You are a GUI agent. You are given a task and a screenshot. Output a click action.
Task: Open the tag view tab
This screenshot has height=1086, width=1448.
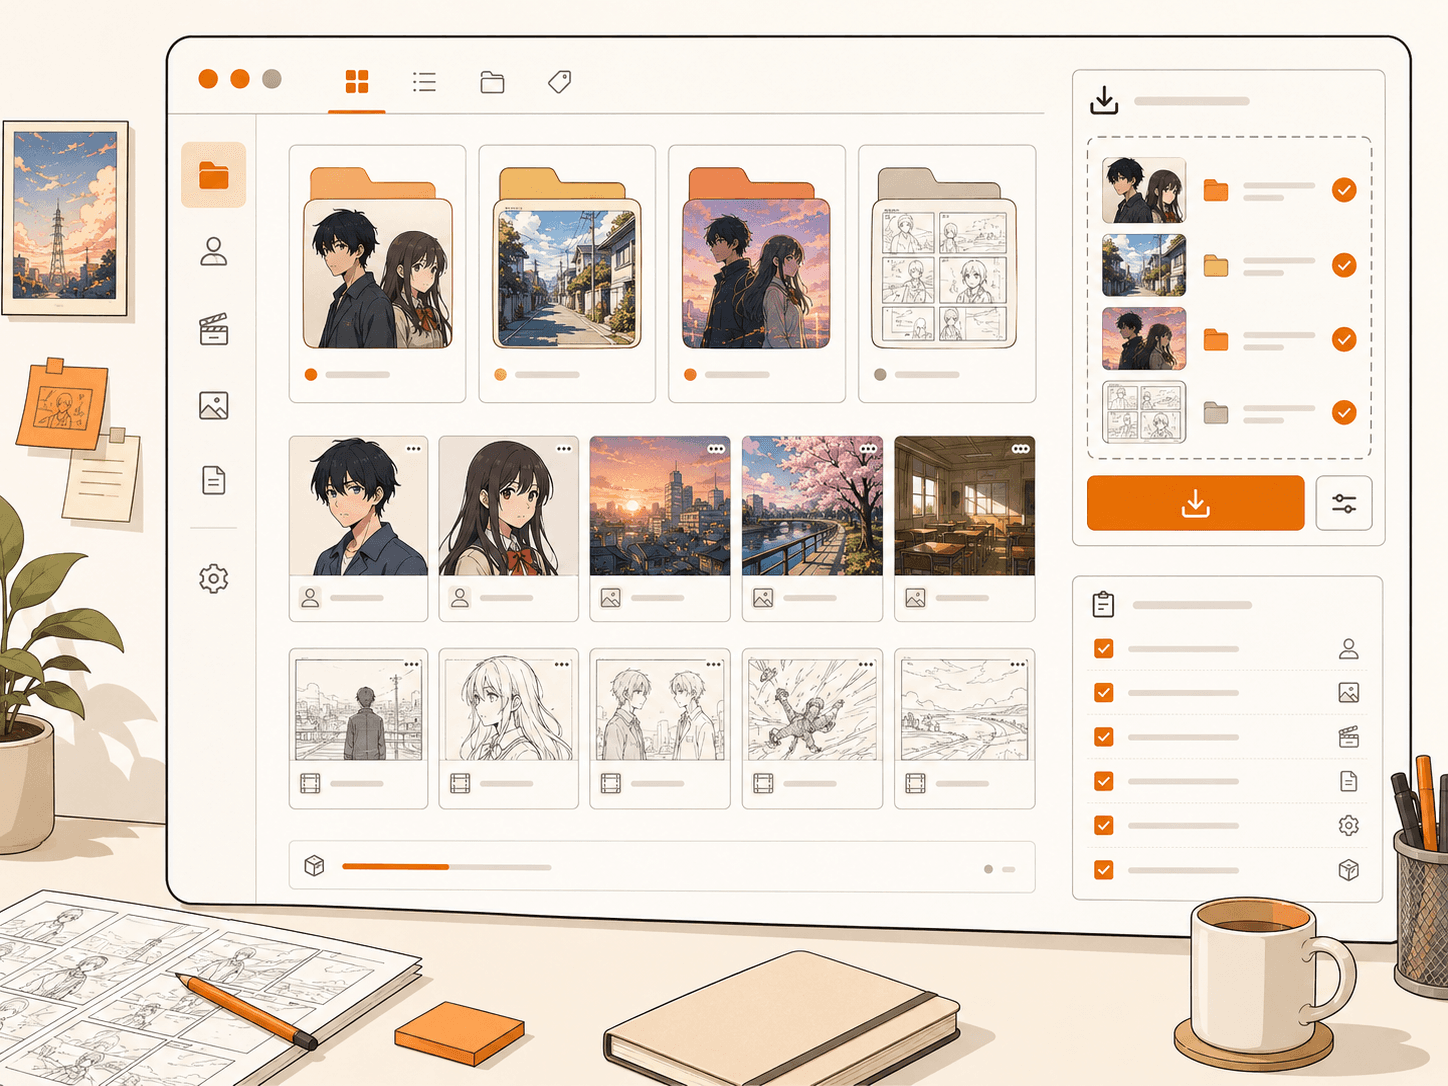[x=560, y=82]
